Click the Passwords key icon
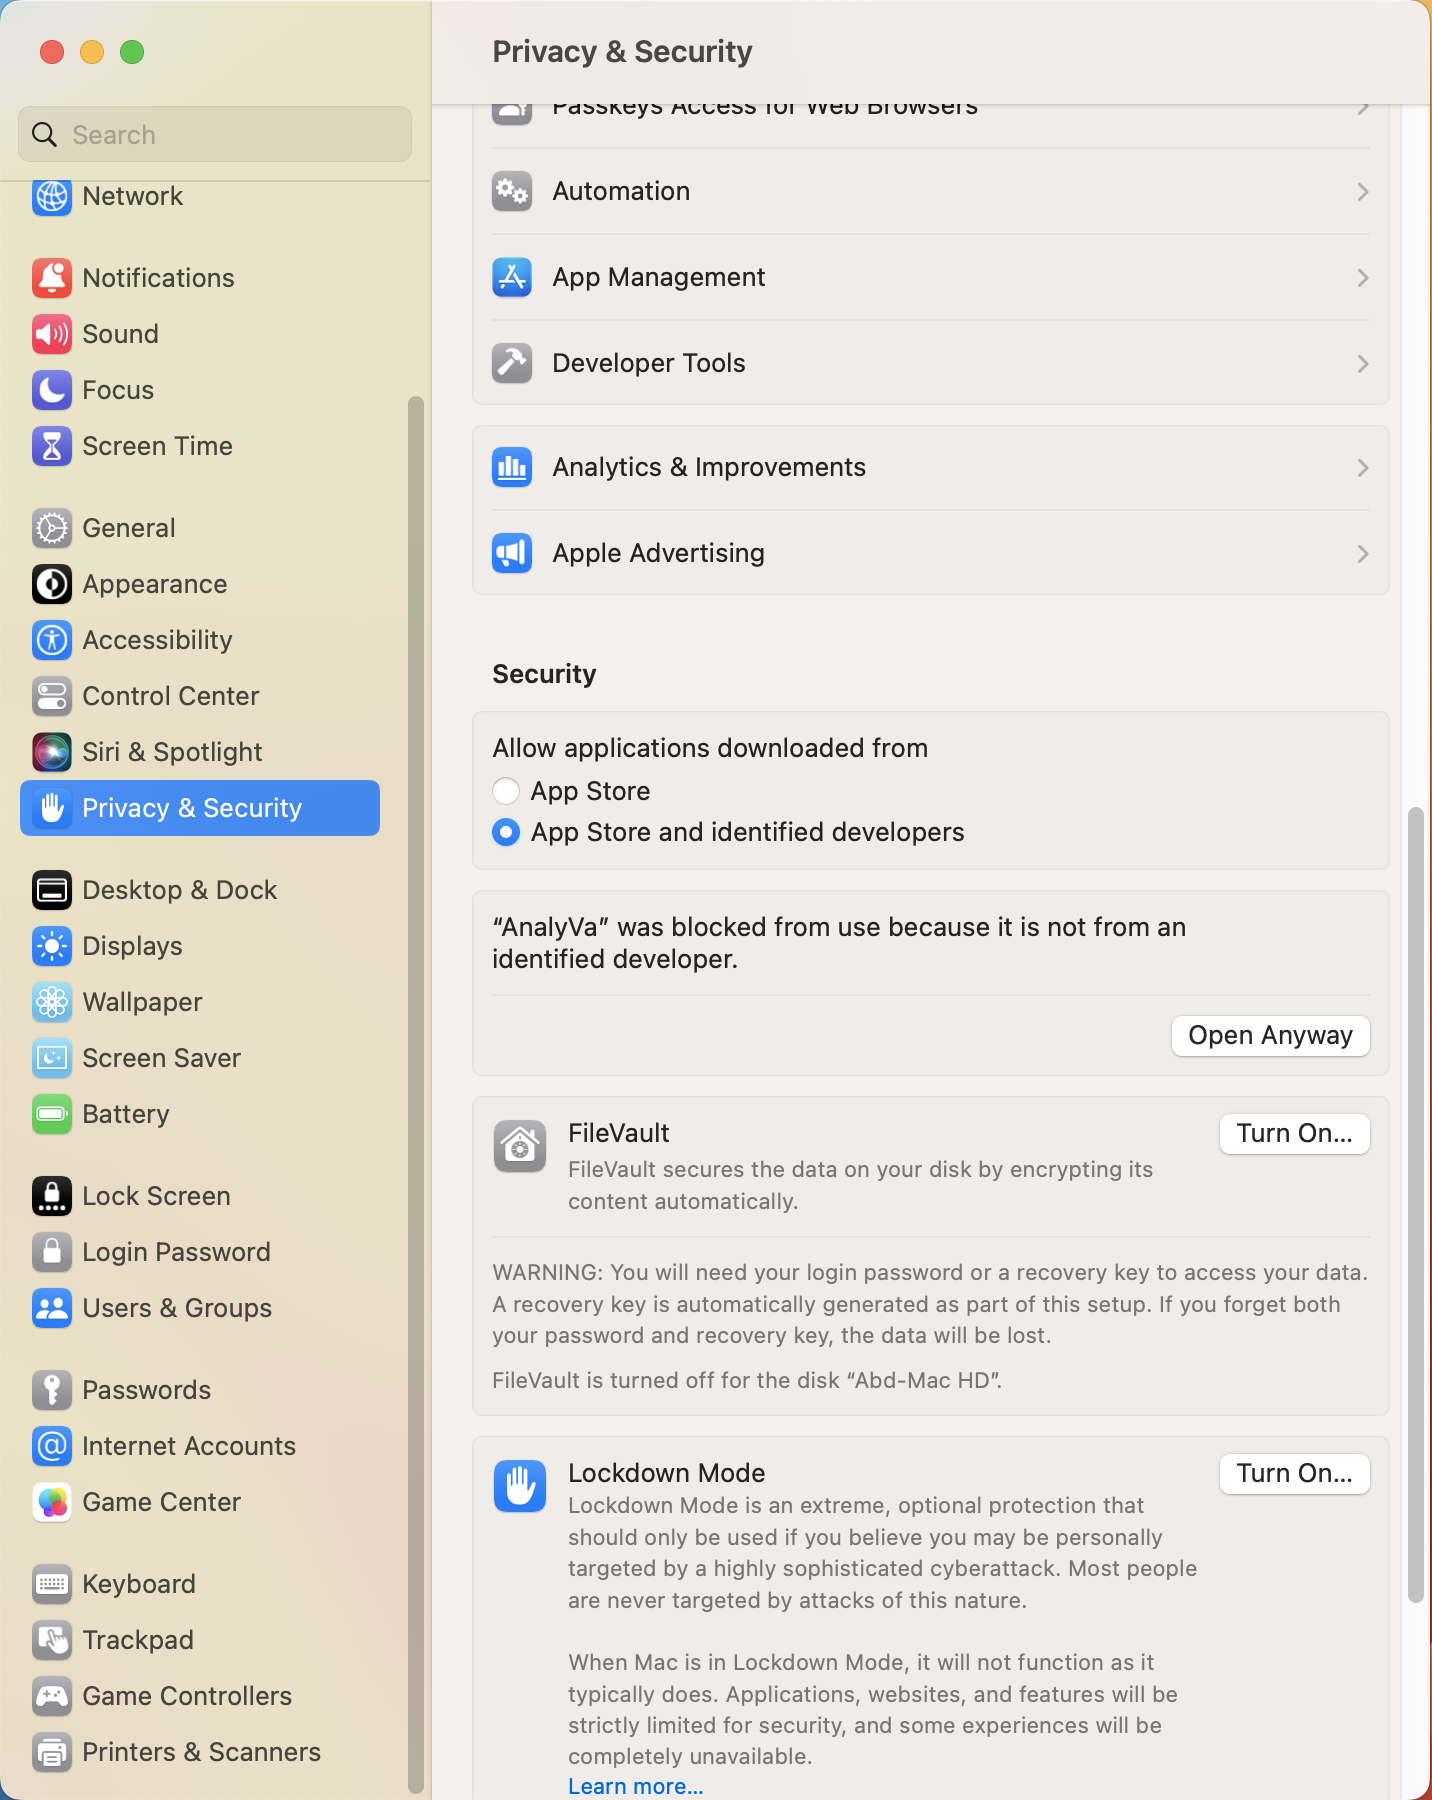The width and height of the screenshot is (1432, 1800). [52, 1390]
